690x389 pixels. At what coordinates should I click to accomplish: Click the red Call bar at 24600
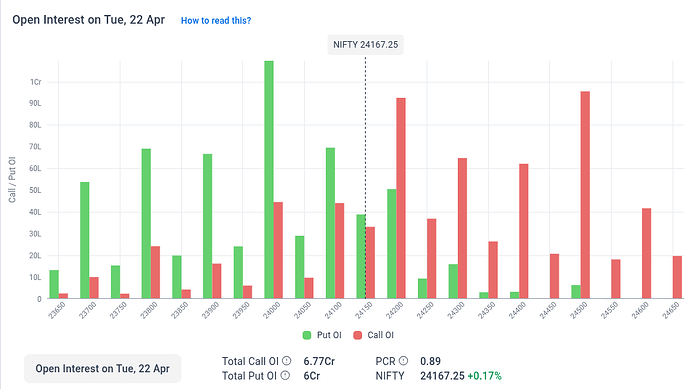(646, 253)
